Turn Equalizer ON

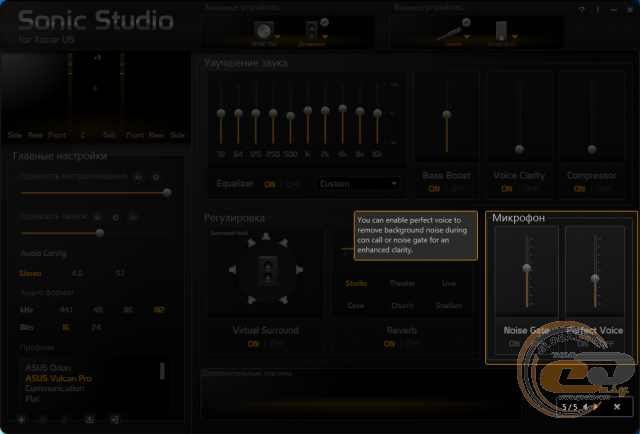point(270,185)
